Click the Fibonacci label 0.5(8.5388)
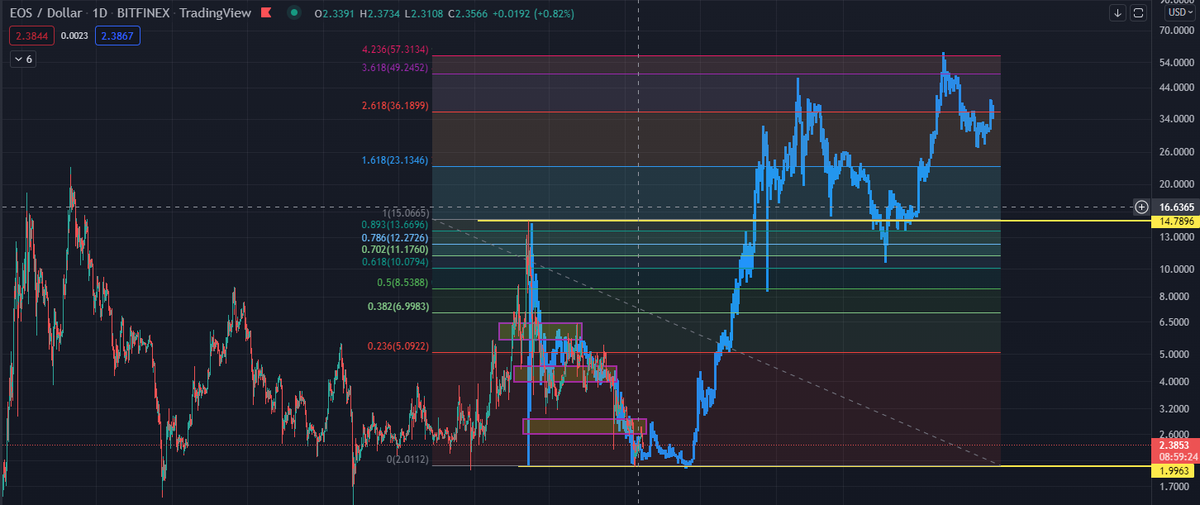Viewport: 1200px width, 505px height. tap(402, 283)
